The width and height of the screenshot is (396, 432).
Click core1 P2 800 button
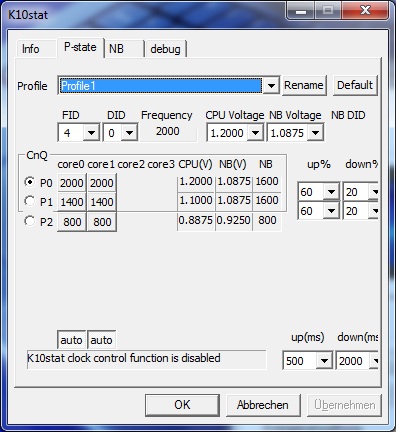click(x=102, y=222)
